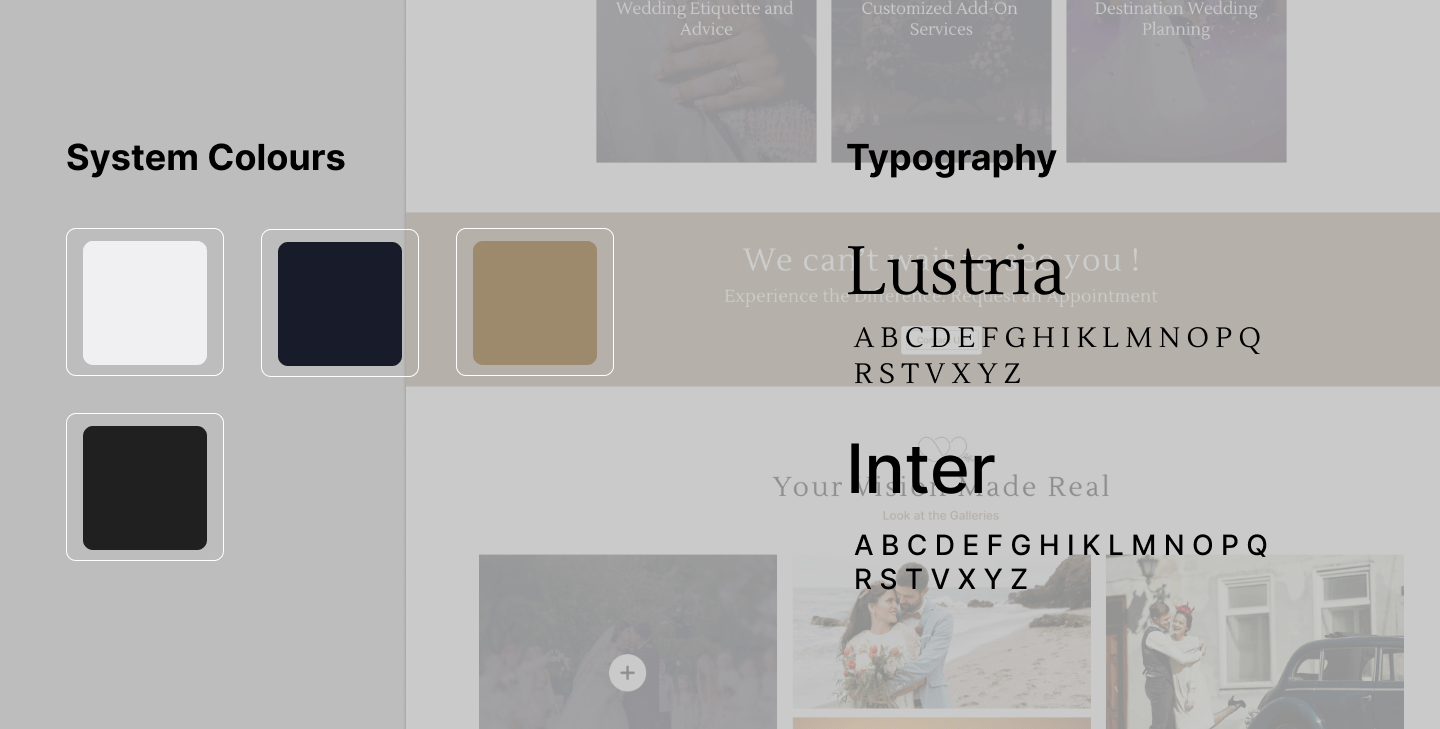
Task: Open the Wedding Etiquette and Advice card
Action: pyautogui.click(x=706, y=81)
